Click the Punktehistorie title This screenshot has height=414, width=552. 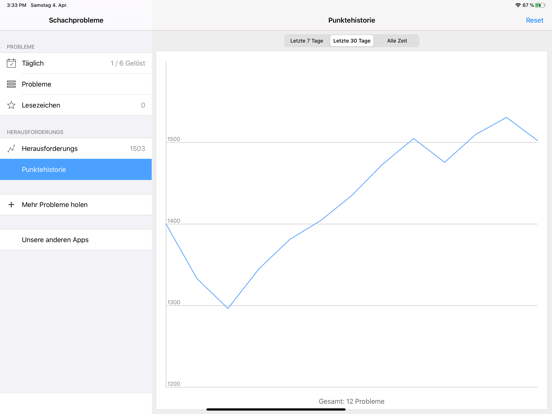tap(351, 20)
